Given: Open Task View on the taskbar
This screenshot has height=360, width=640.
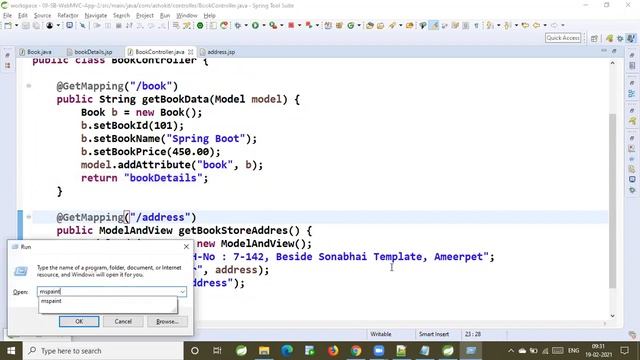Looking at the screenshot, I should coord(217,351).
